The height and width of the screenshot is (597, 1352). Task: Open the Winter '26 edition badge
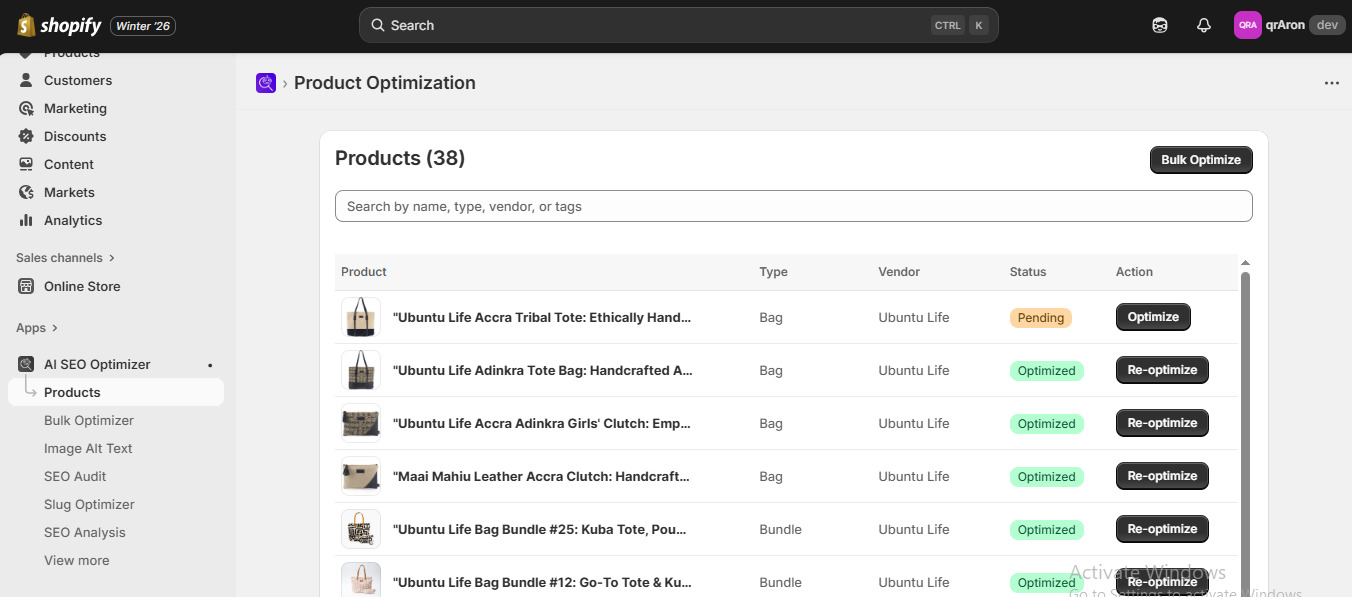pos(143,26)
